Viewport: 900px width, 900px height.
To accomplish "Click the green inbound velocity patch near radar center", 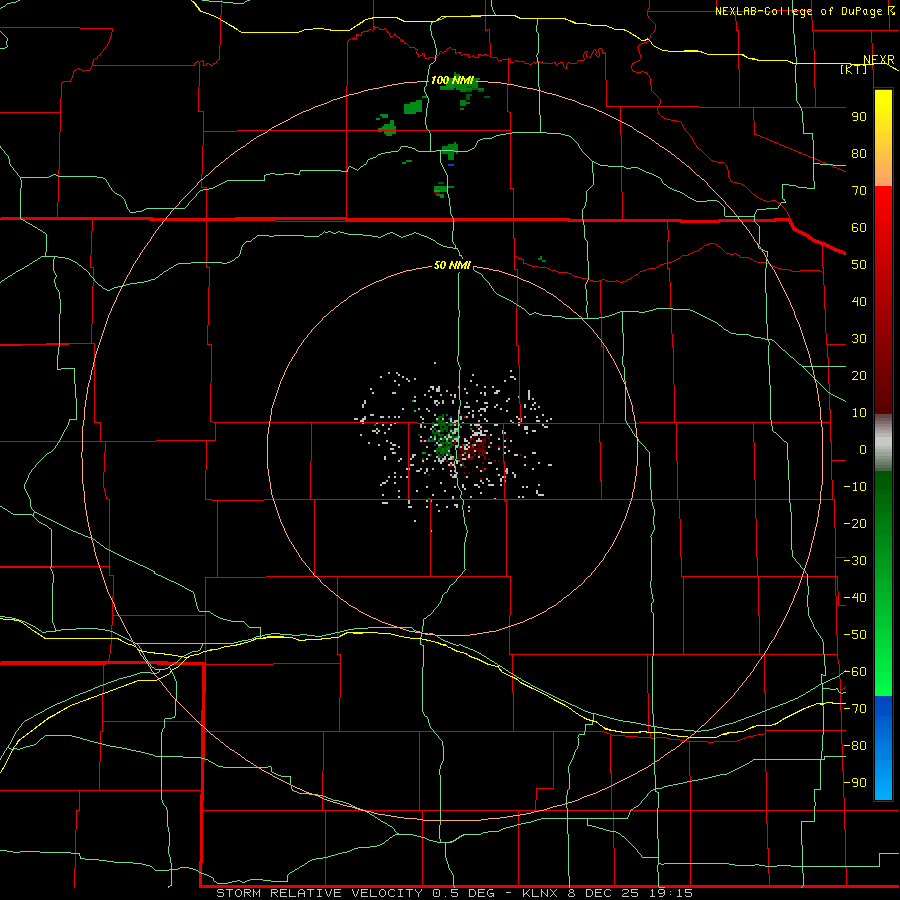I will [x=444, y=435].
